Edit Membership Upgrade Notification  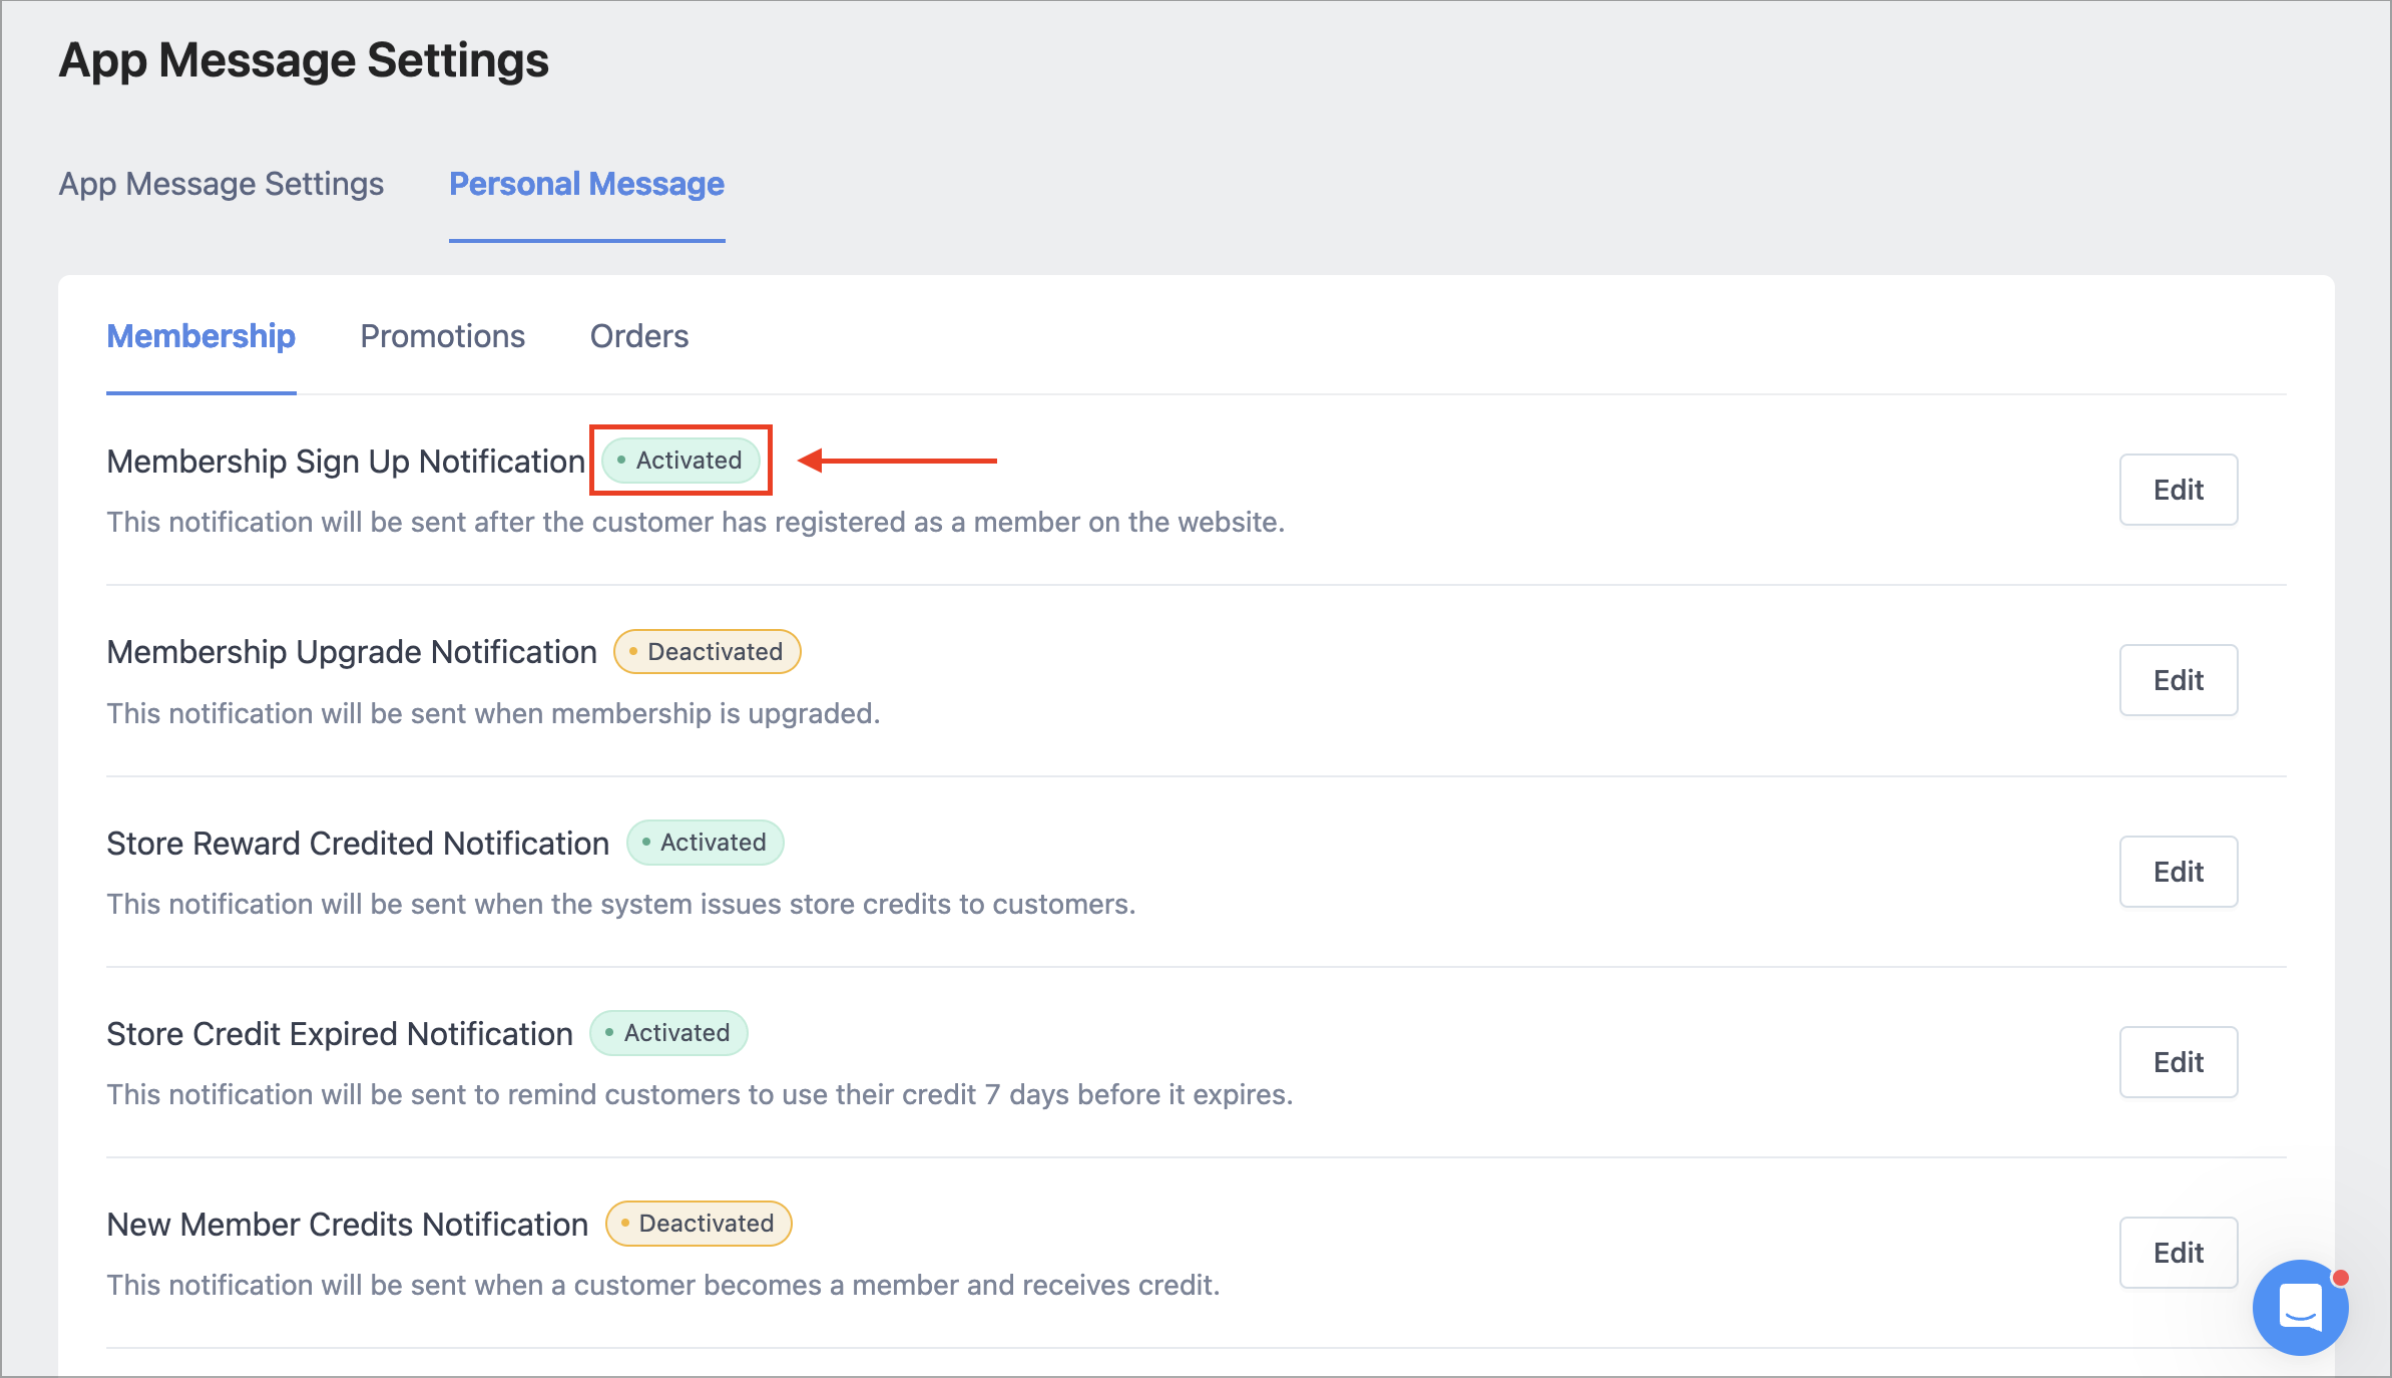coord(2178,680)
